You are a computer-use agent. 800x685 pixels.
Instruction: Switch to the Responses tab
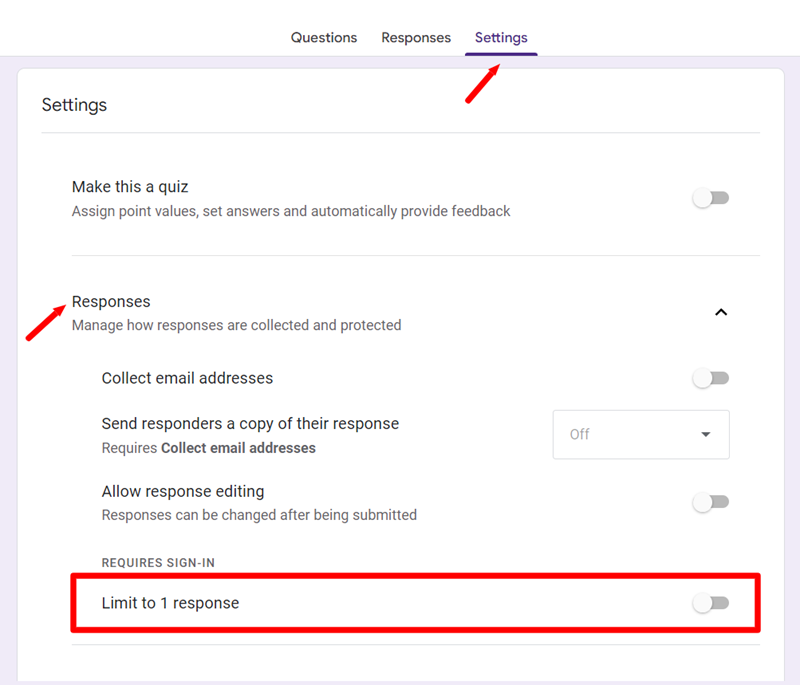pos(416,37)
